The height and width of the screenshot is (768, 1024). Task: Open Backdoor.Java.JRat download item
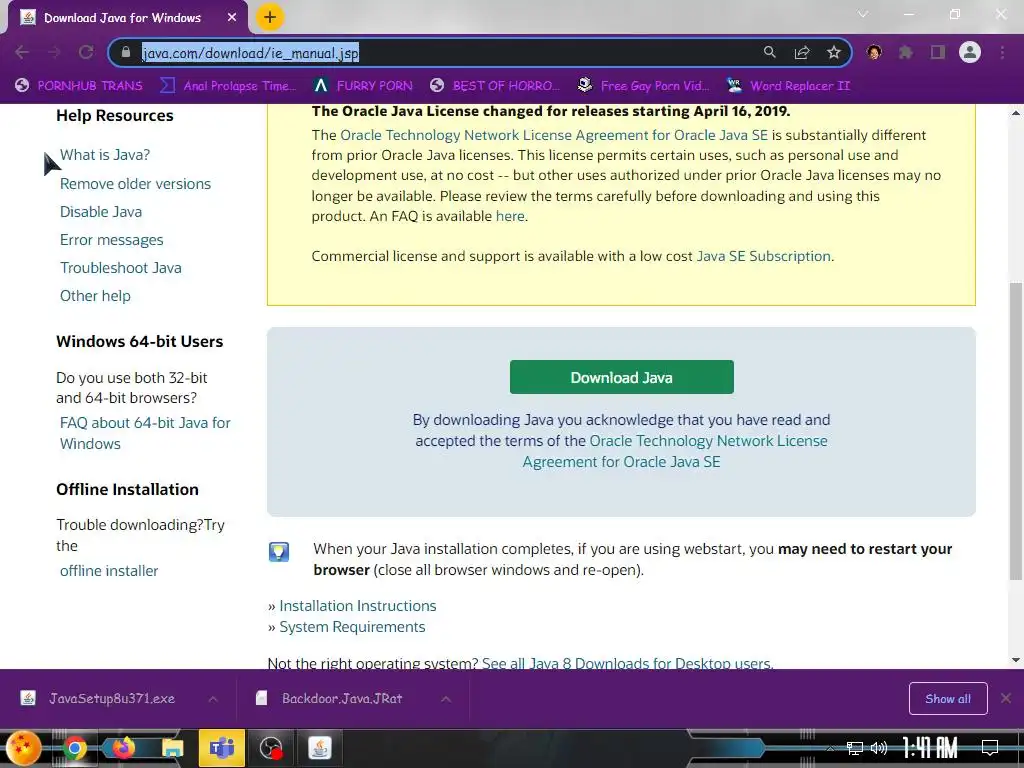pos(330,698)
